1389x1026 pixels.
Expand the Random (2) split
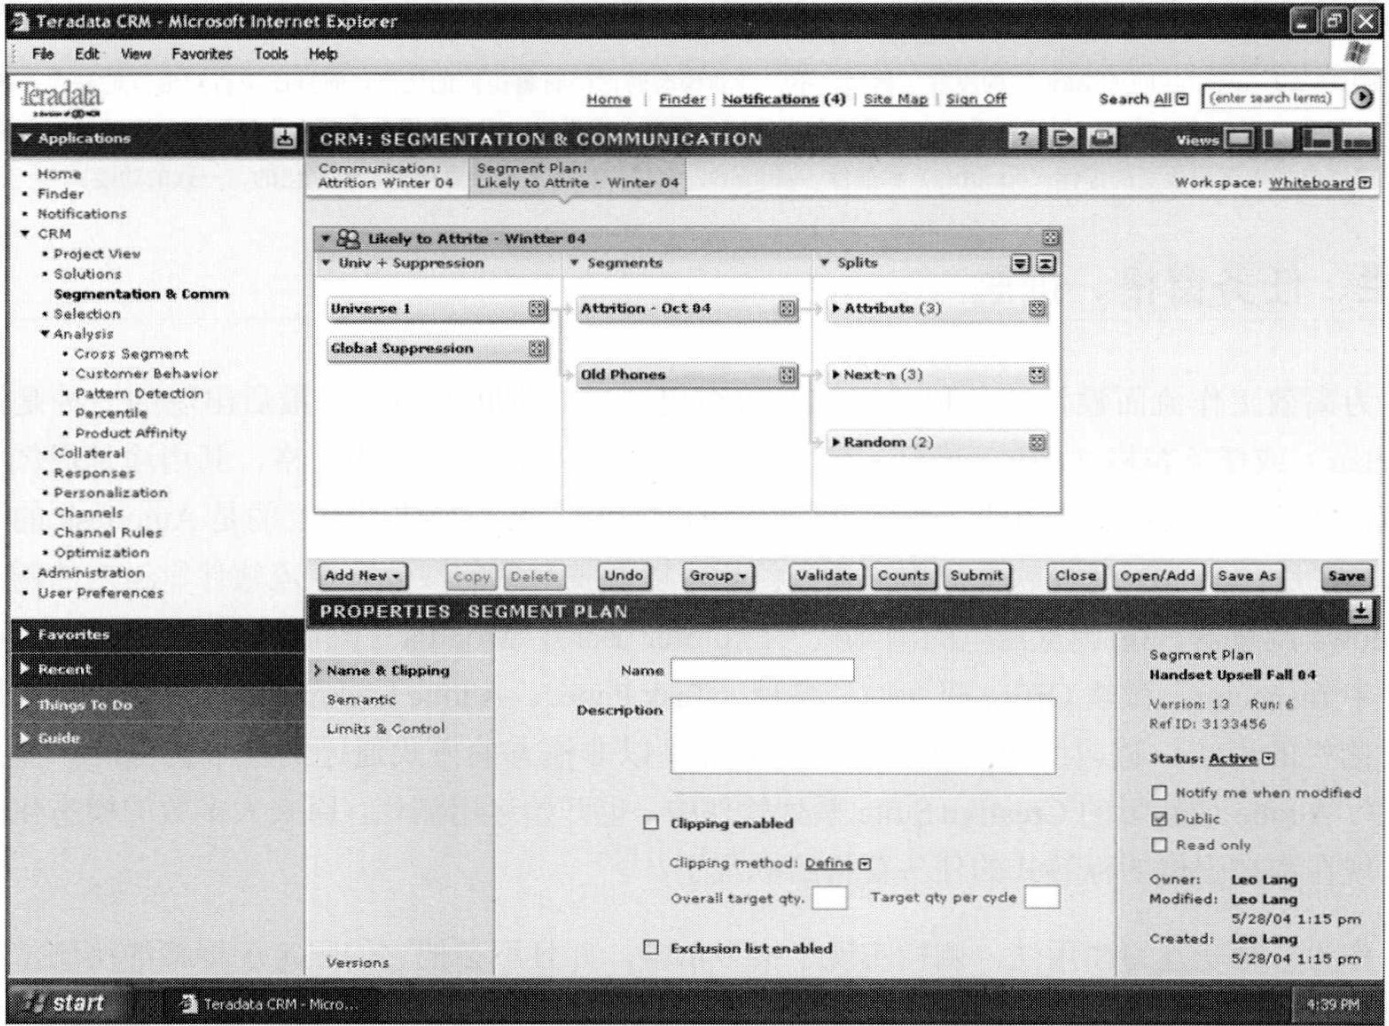click(x=836, y=443)
